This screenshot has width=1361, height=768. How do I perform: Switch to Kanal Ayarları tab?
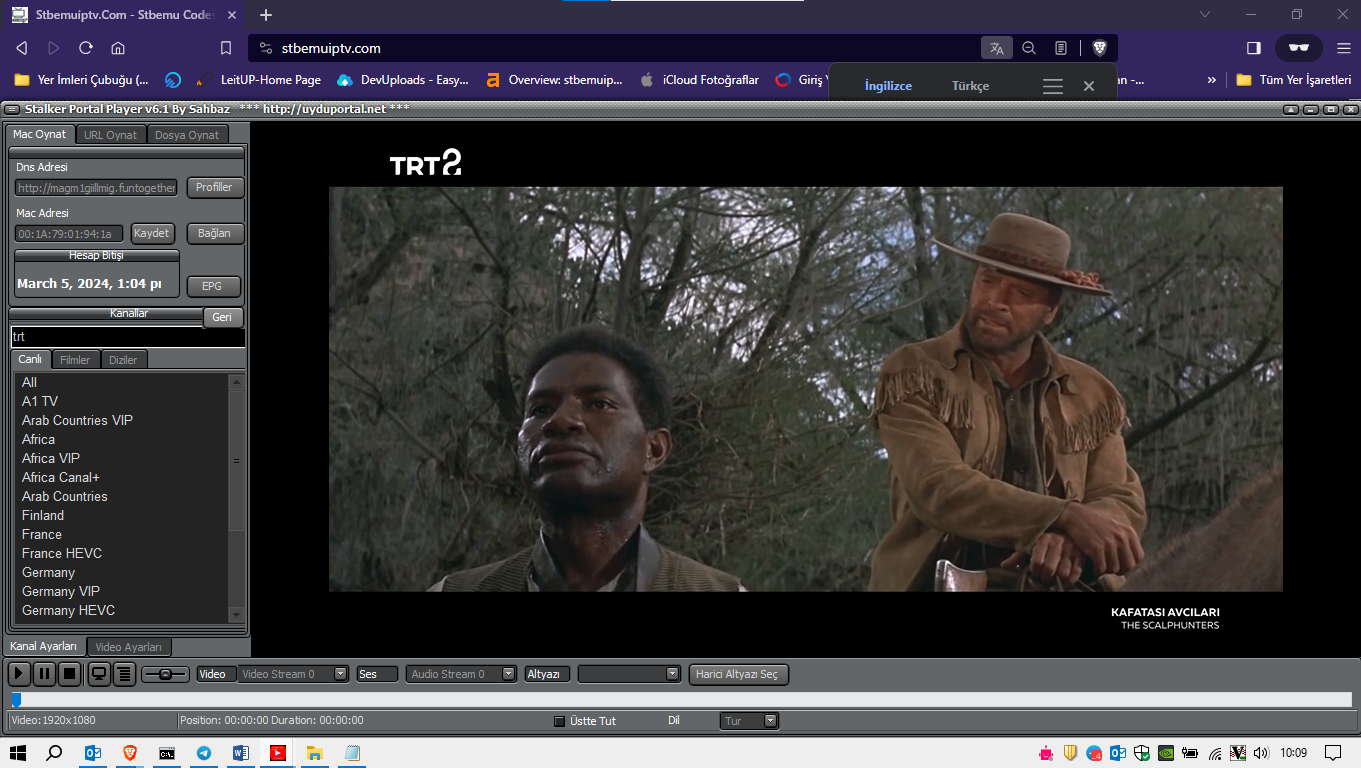point(44,646)
